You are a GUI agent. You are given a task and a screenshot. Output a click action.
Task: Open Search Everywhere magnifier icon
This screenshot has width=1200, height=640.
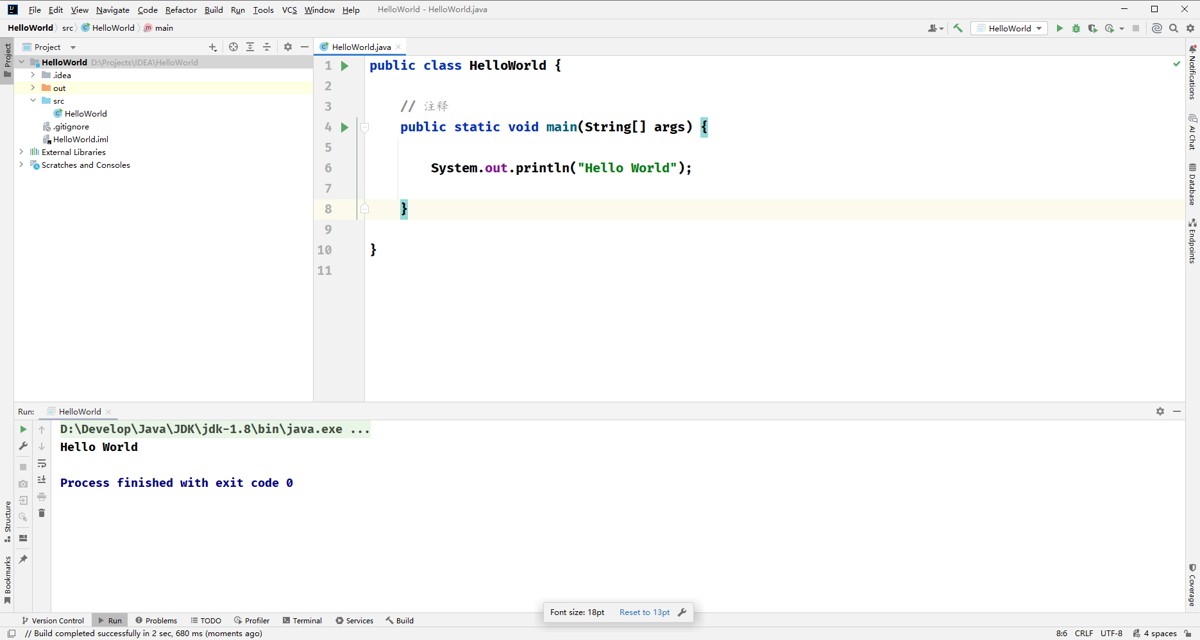click(x=1173, y=28)
